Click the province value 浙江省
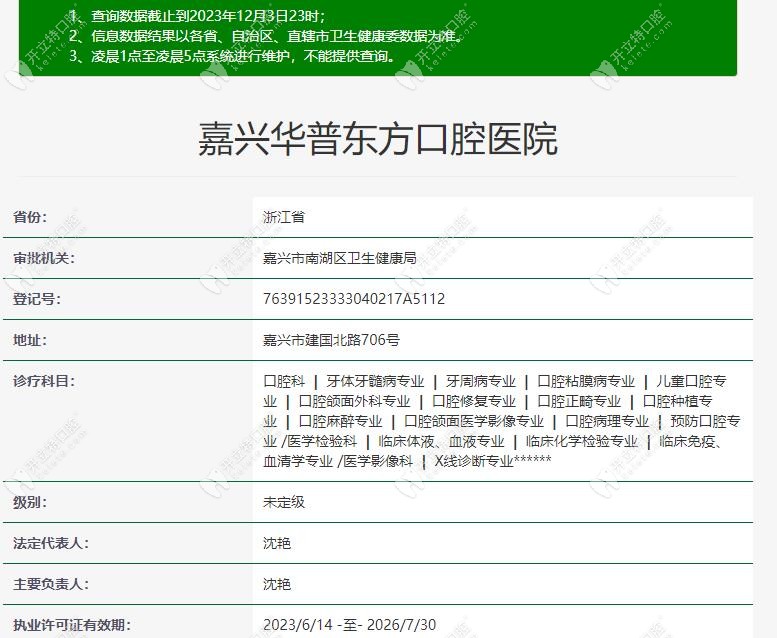The image size is (777, 638). (x=284, y=217)
